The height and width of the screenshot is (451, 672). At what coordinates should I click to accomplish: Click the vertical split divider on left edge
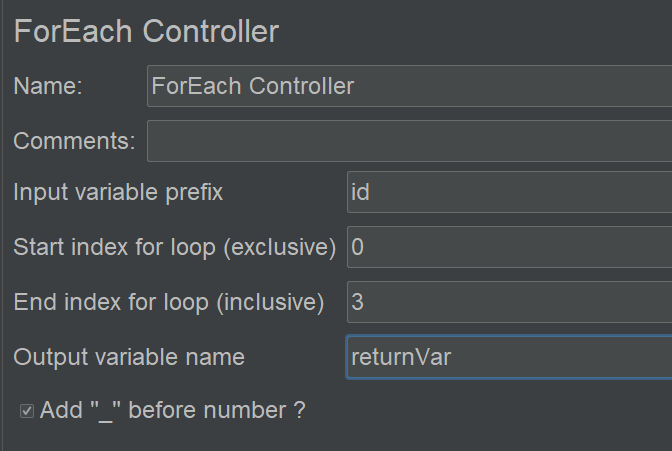coord(2,226)
